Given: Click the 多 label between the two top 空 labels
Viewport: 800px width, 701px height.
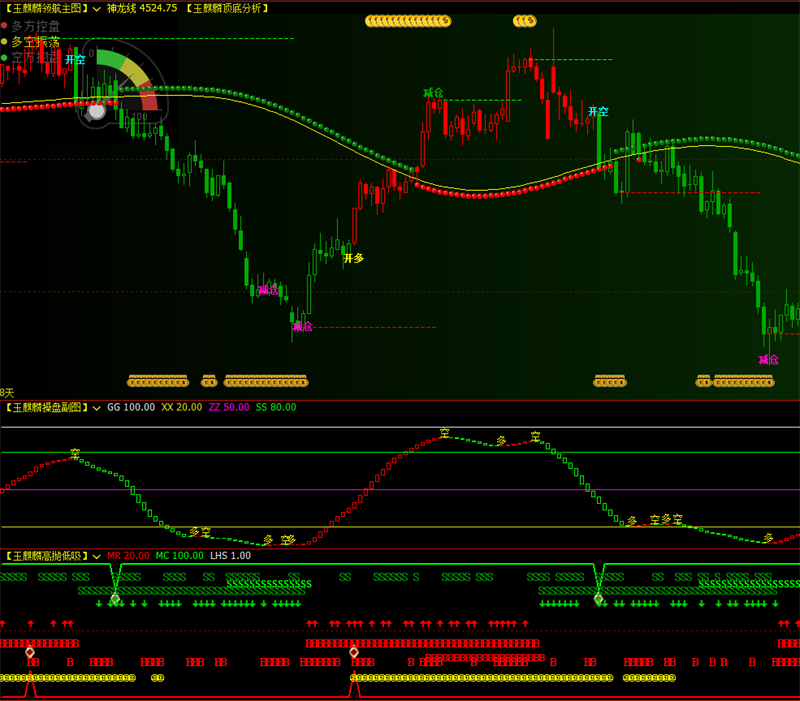Looking at the screenshot, I should (x=501, y=440).
